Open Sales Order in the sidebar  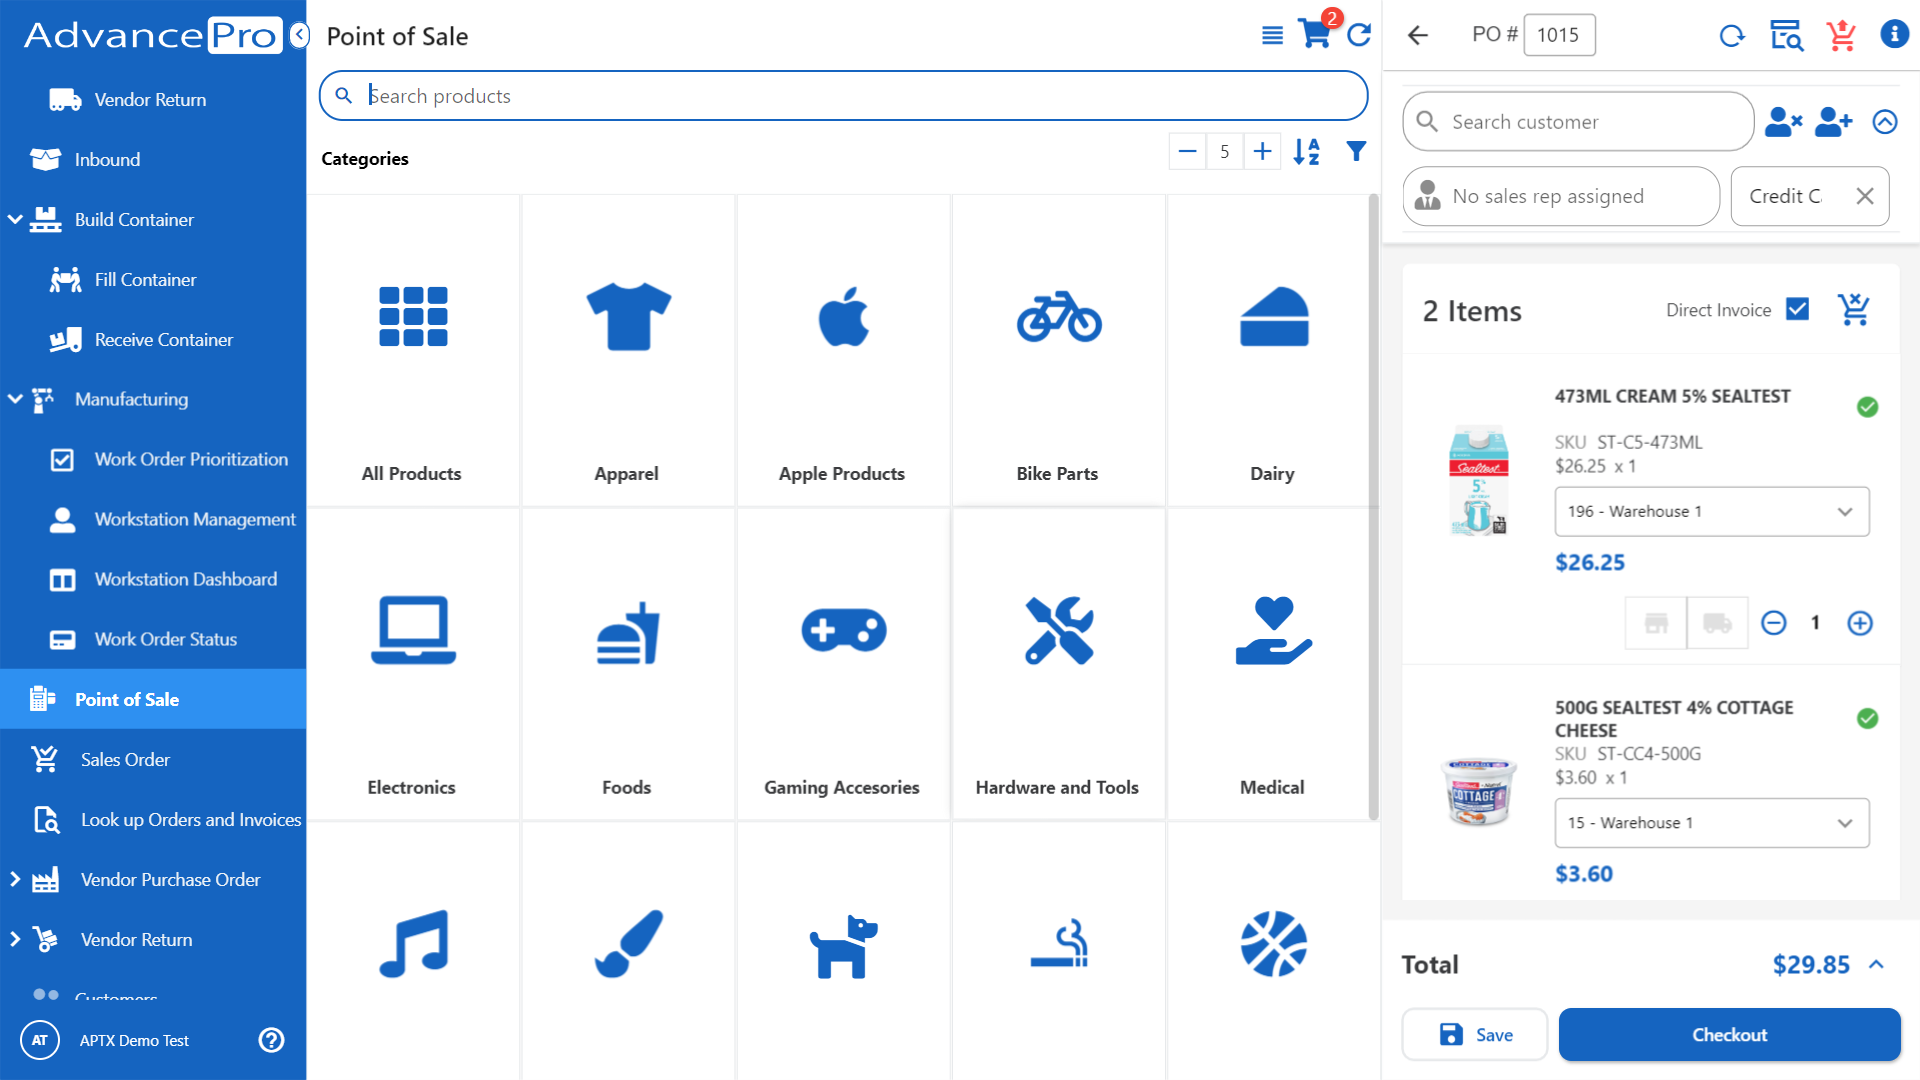(153, 759)
